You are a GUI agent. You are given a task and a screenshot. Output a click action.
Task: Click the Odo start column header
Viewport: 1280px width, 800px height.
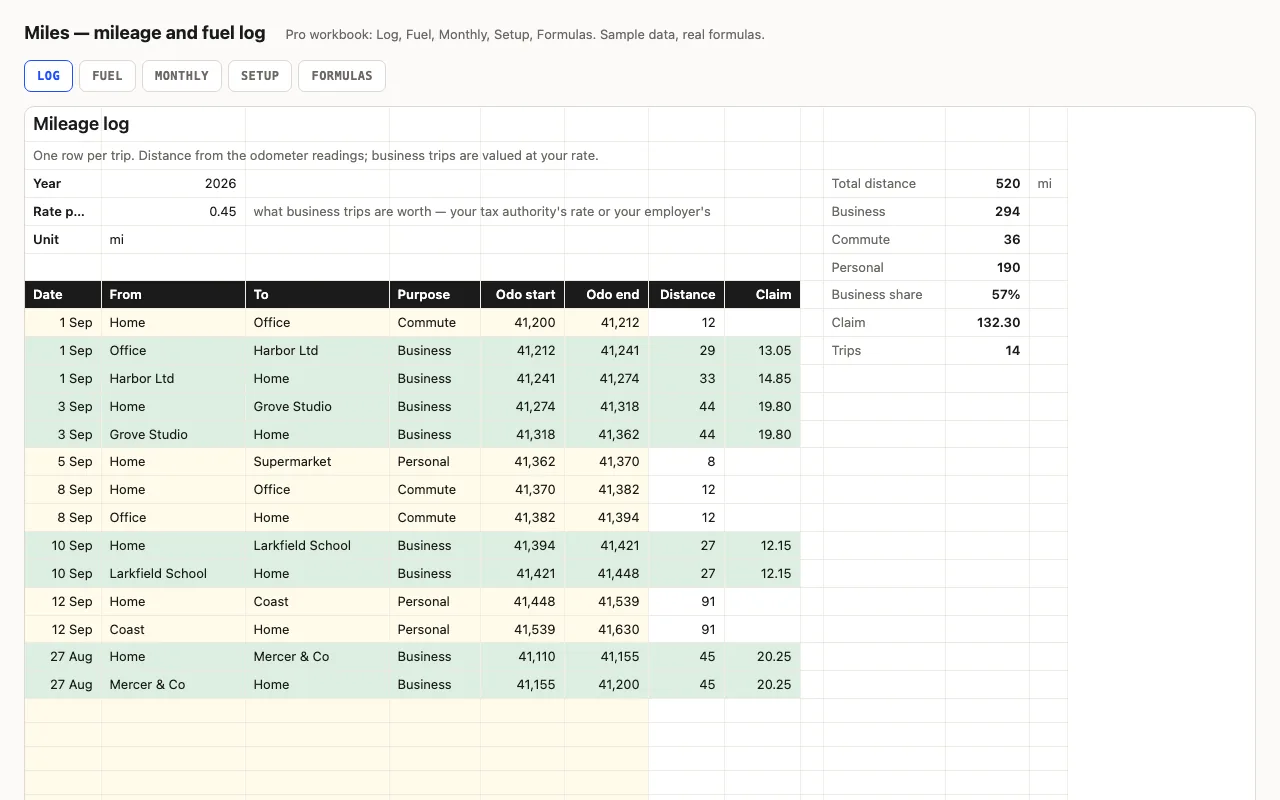click(522, 295)
